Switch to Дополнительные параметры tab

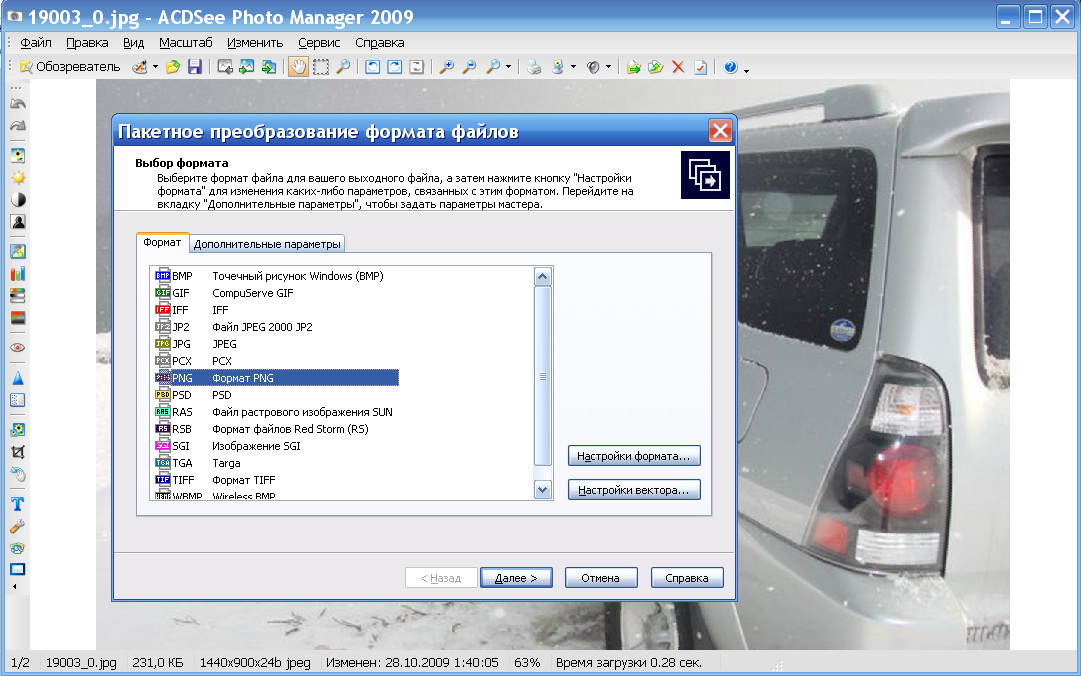click(267, 244)
